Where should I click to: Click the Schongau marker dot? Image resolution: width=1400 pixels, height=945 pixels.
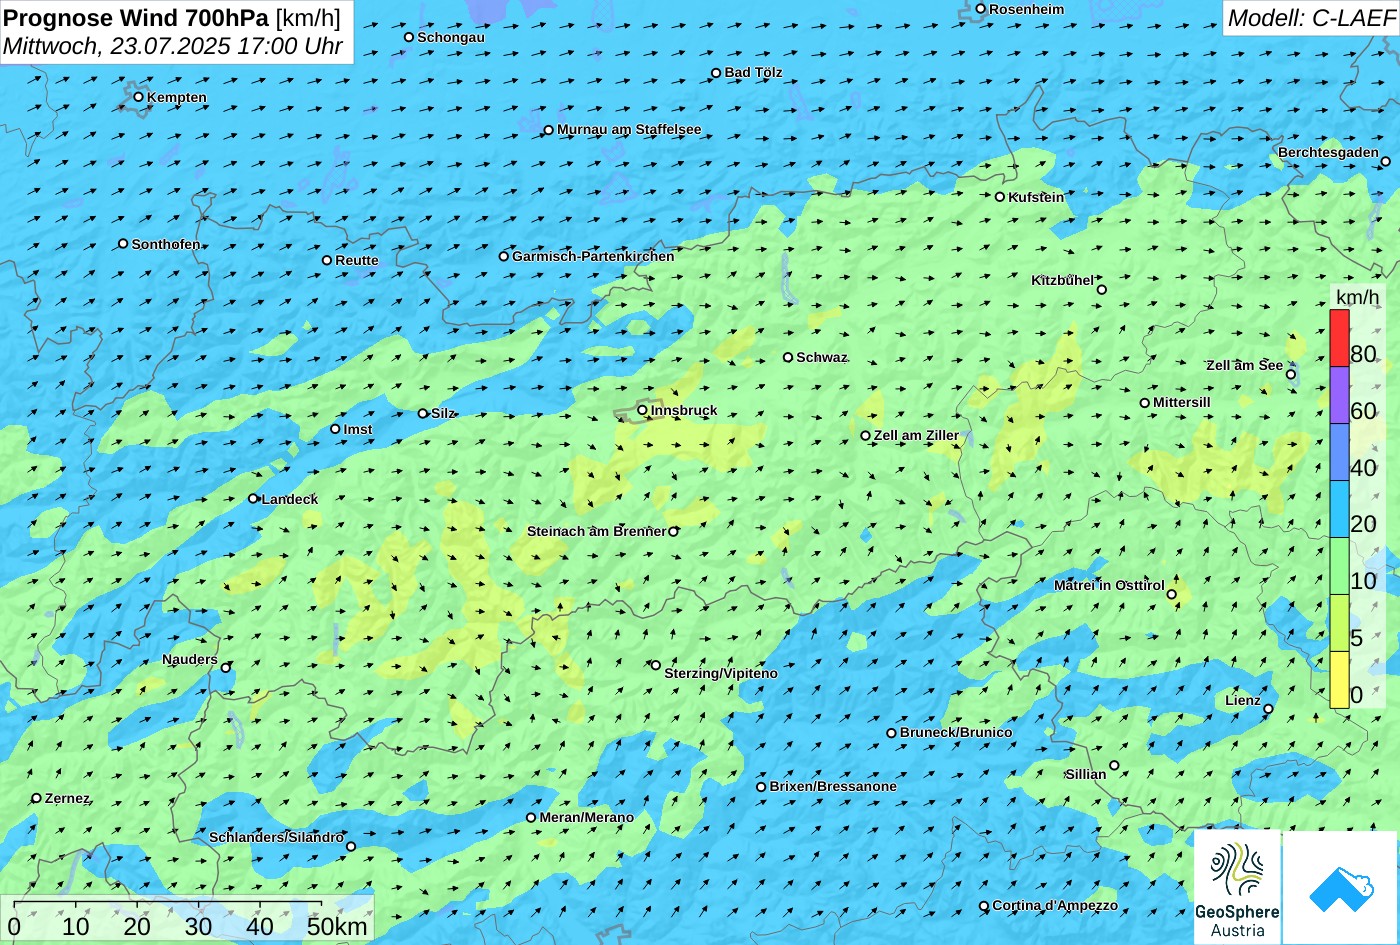coord(408,37)
